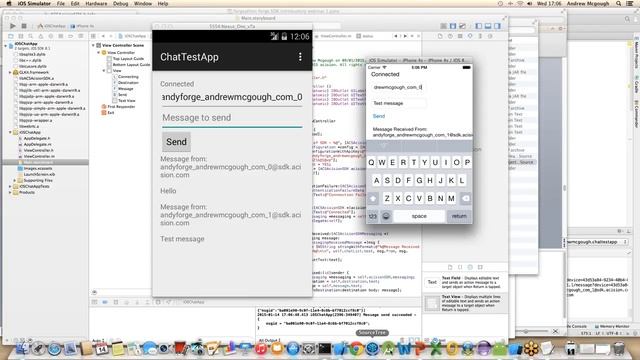
Task: Toggle Xcode debug area visibility
Action: pyautogui.click(x=488, y=26)
